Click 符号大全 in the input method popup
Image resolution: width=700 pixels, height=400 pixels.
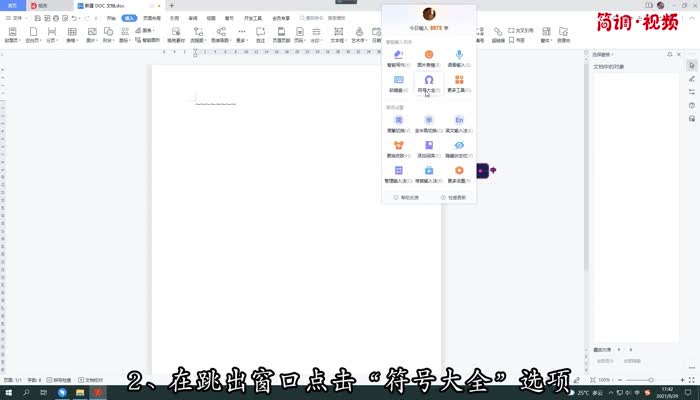pyautogui.click(x=428, y=82)
